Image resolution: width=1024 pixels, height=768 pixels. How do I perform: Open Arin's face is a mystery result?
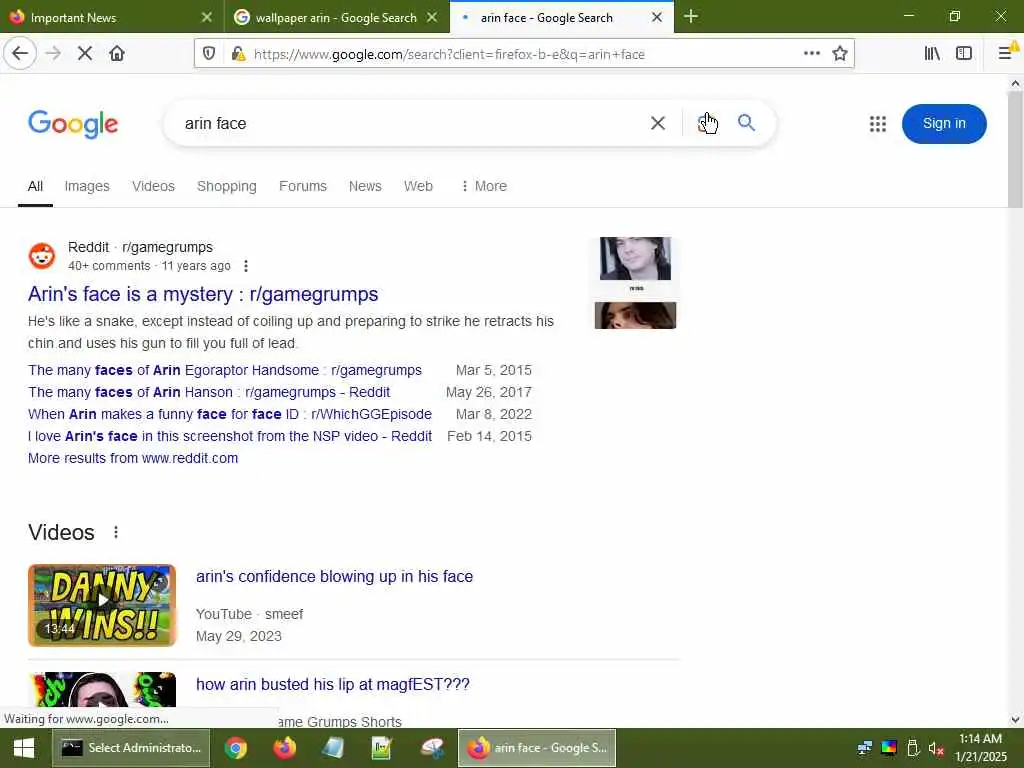click(x=203, y=294)
